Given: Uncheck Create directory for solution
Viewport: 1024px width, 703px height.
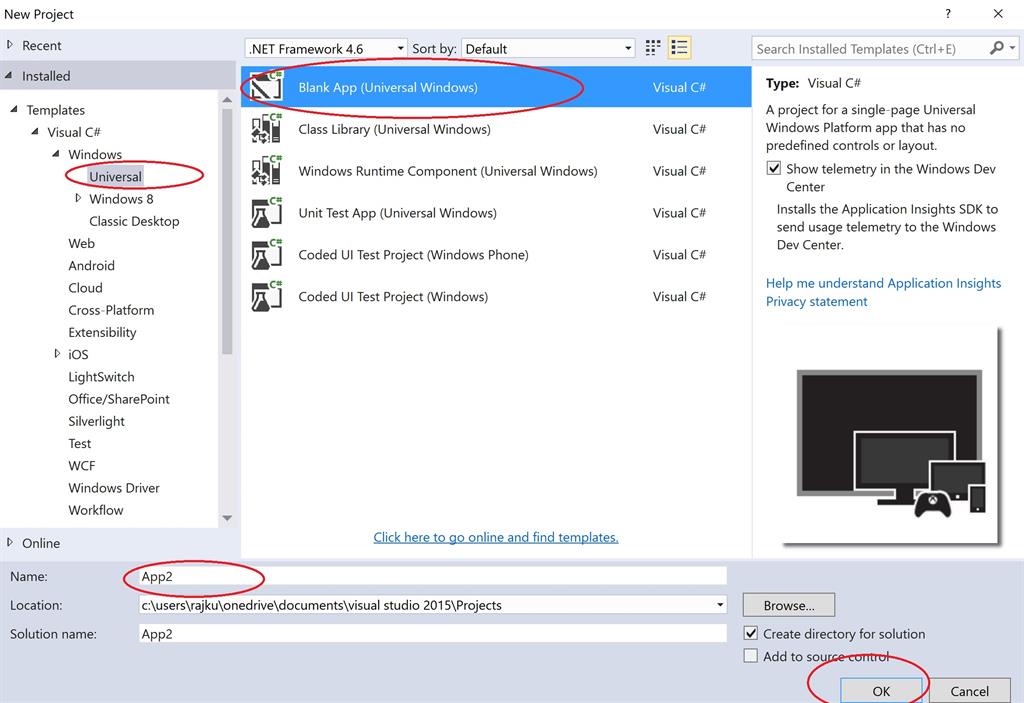Looking at the screenshot, I should click(x=751, y=633).
